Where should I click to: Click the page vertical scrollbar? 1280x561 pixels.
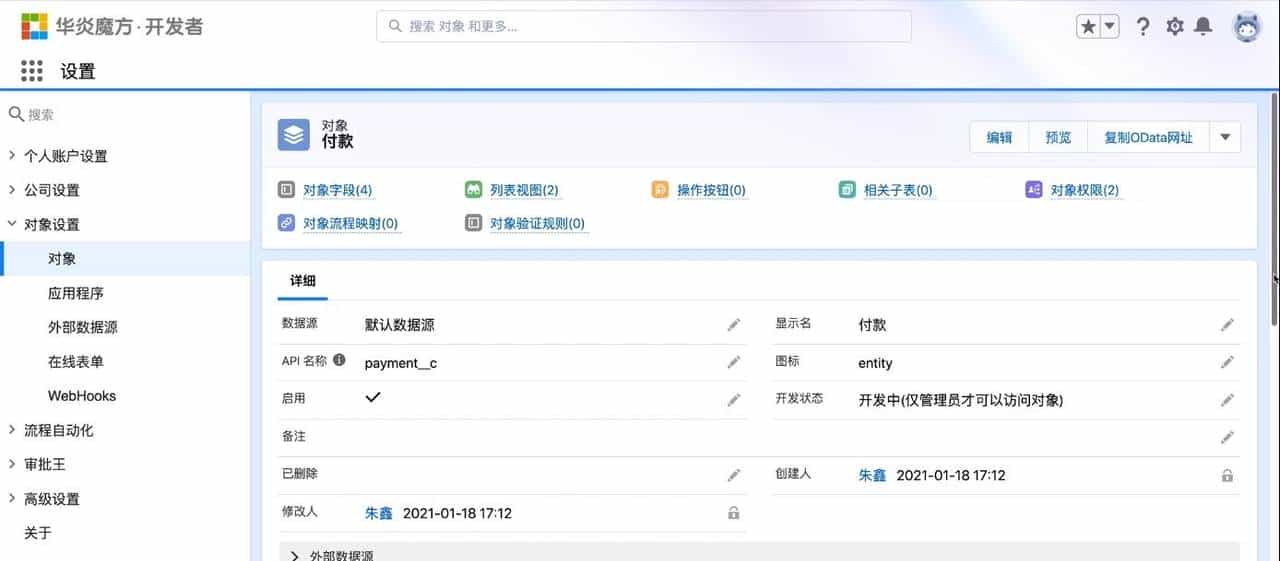pos(1274,208)
